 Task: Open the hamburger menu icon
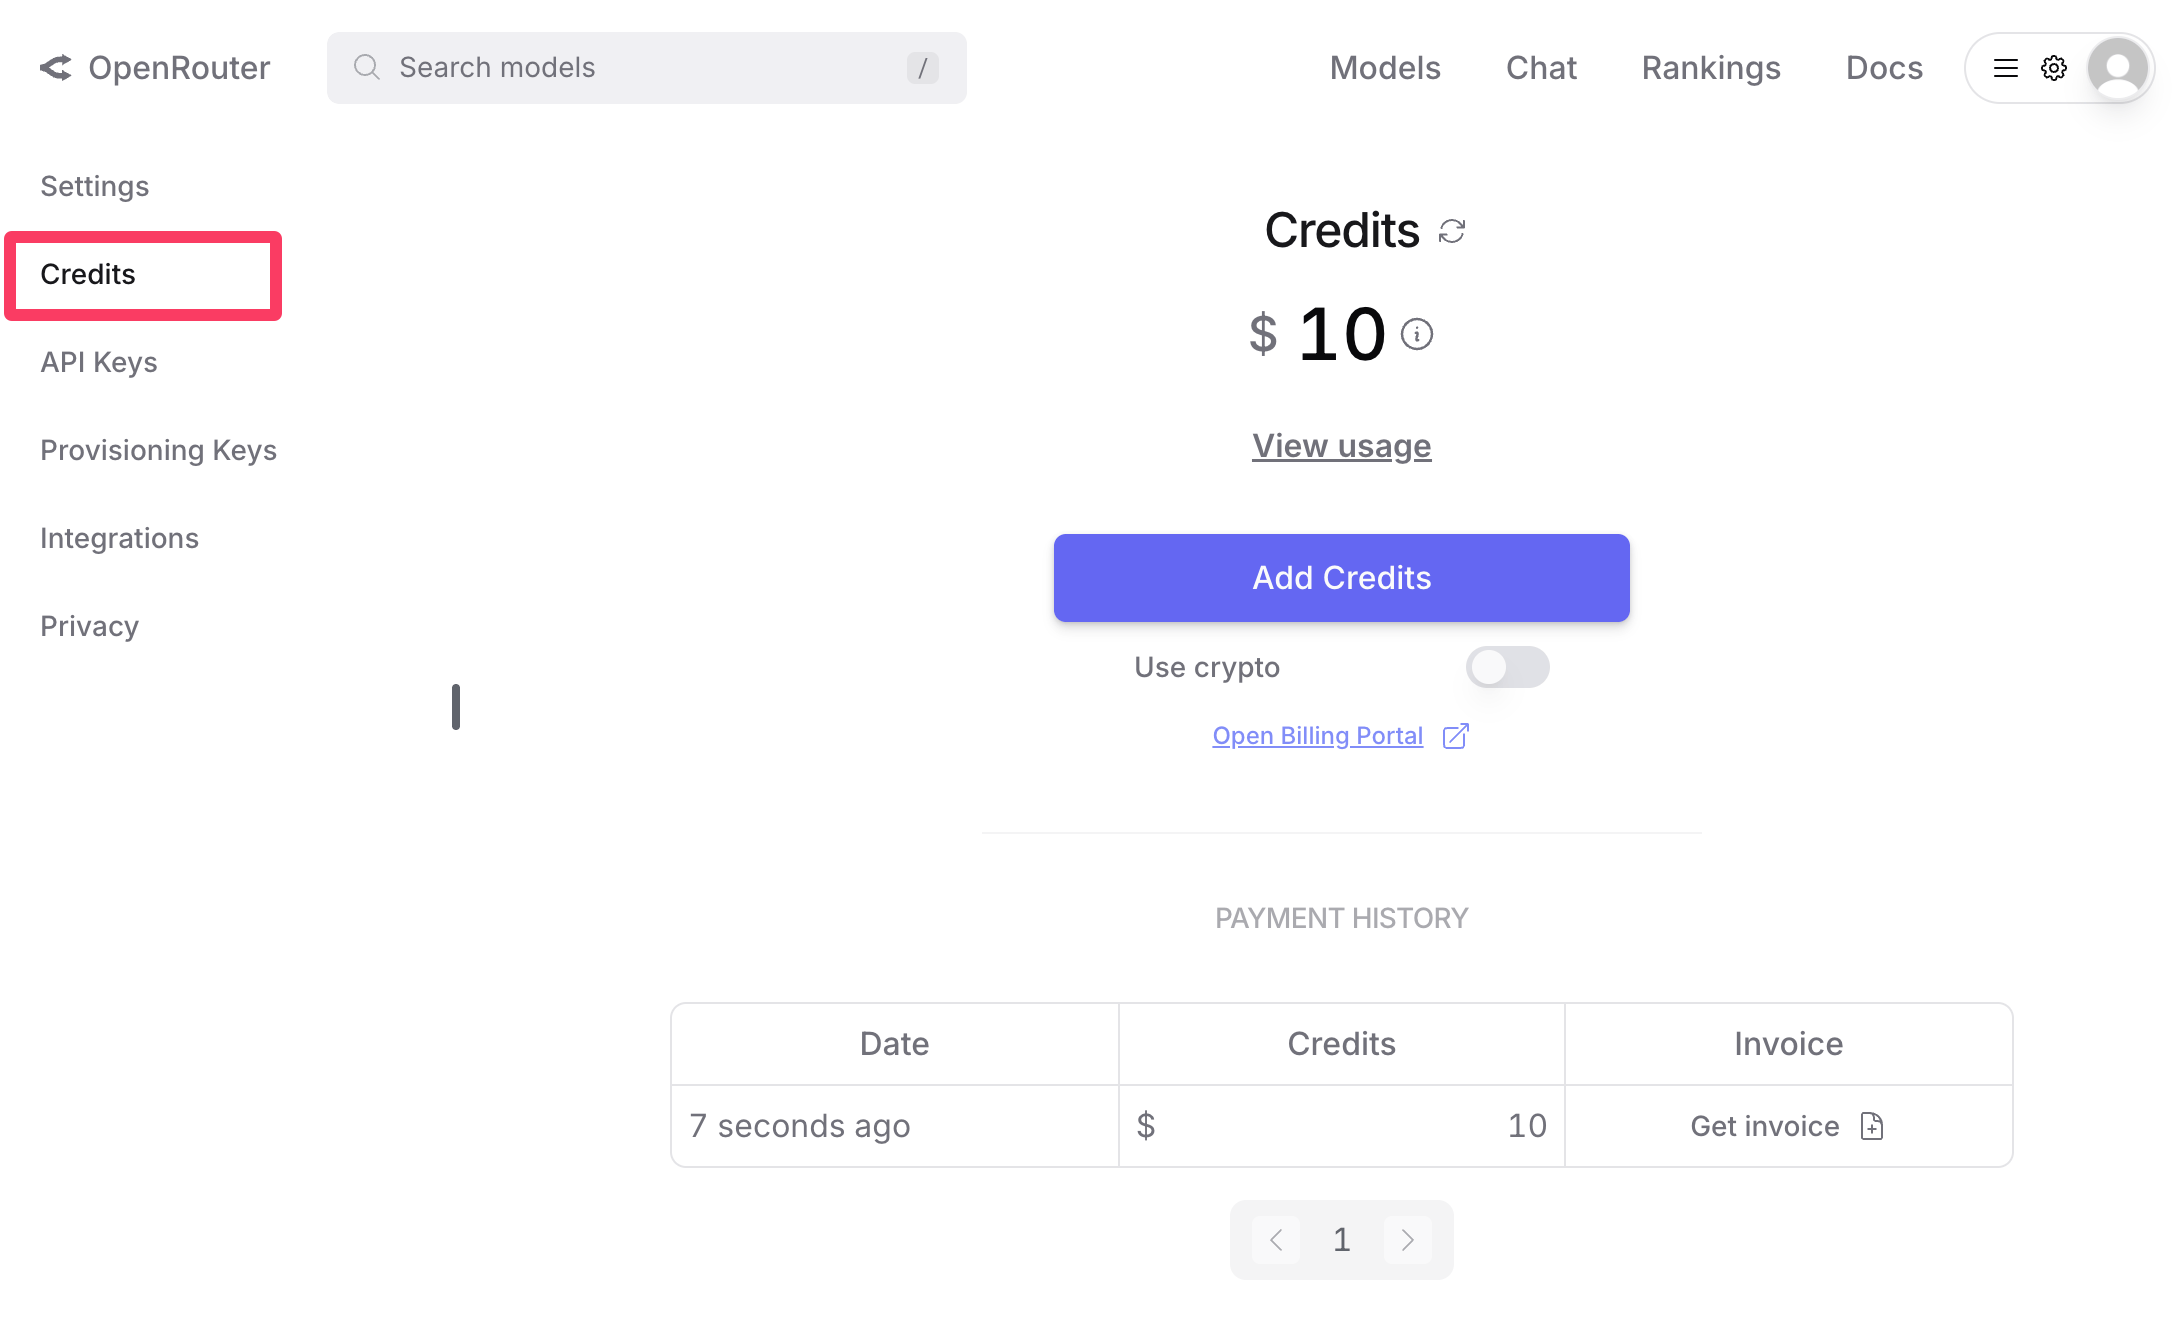pyautogui.click(x=2006, y=68)
